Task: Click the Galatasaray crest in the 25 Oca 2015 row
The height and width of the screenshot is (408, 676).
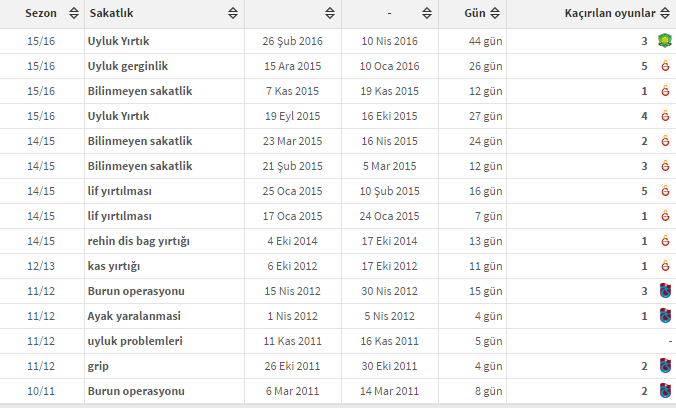Action: (x=665, y=191)
